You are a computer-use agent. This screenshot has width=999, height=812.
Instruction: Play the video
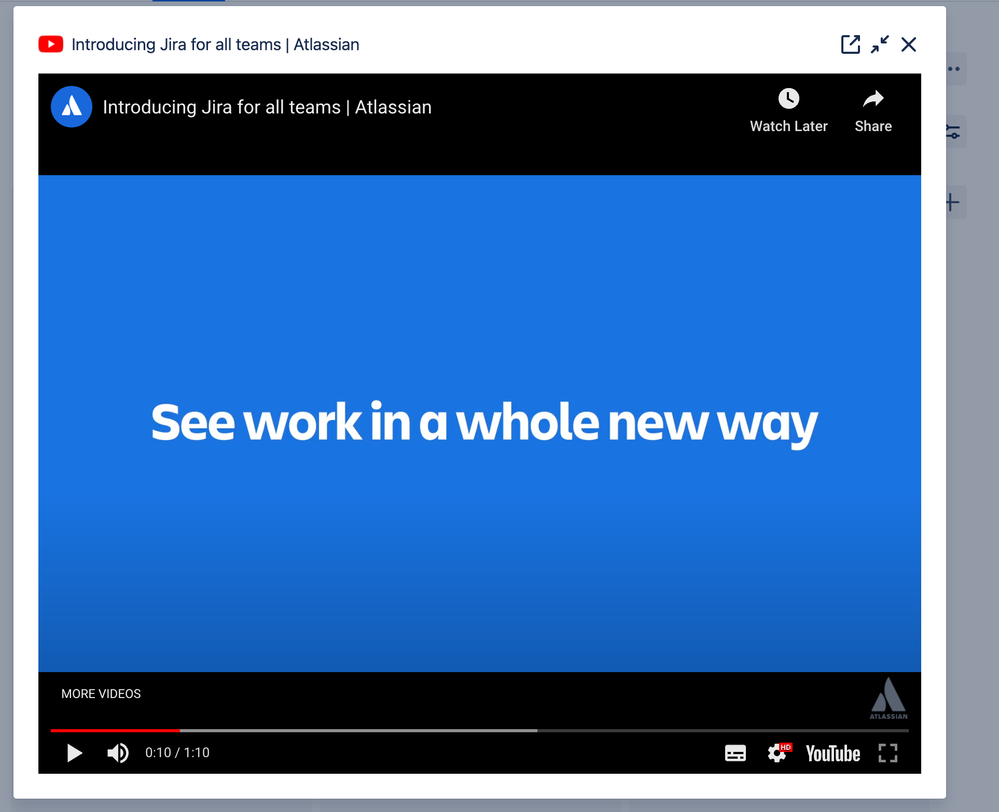coord(75,753)
